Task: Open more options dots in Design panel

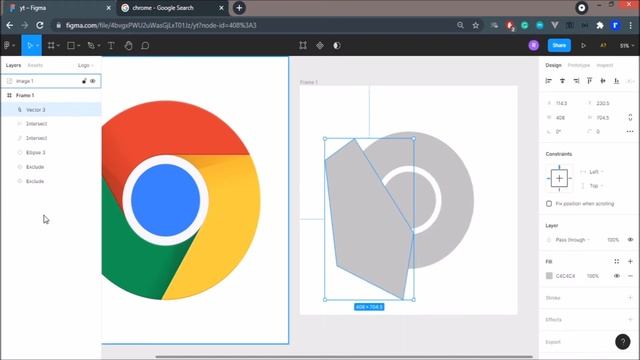Action: point(630,131)
